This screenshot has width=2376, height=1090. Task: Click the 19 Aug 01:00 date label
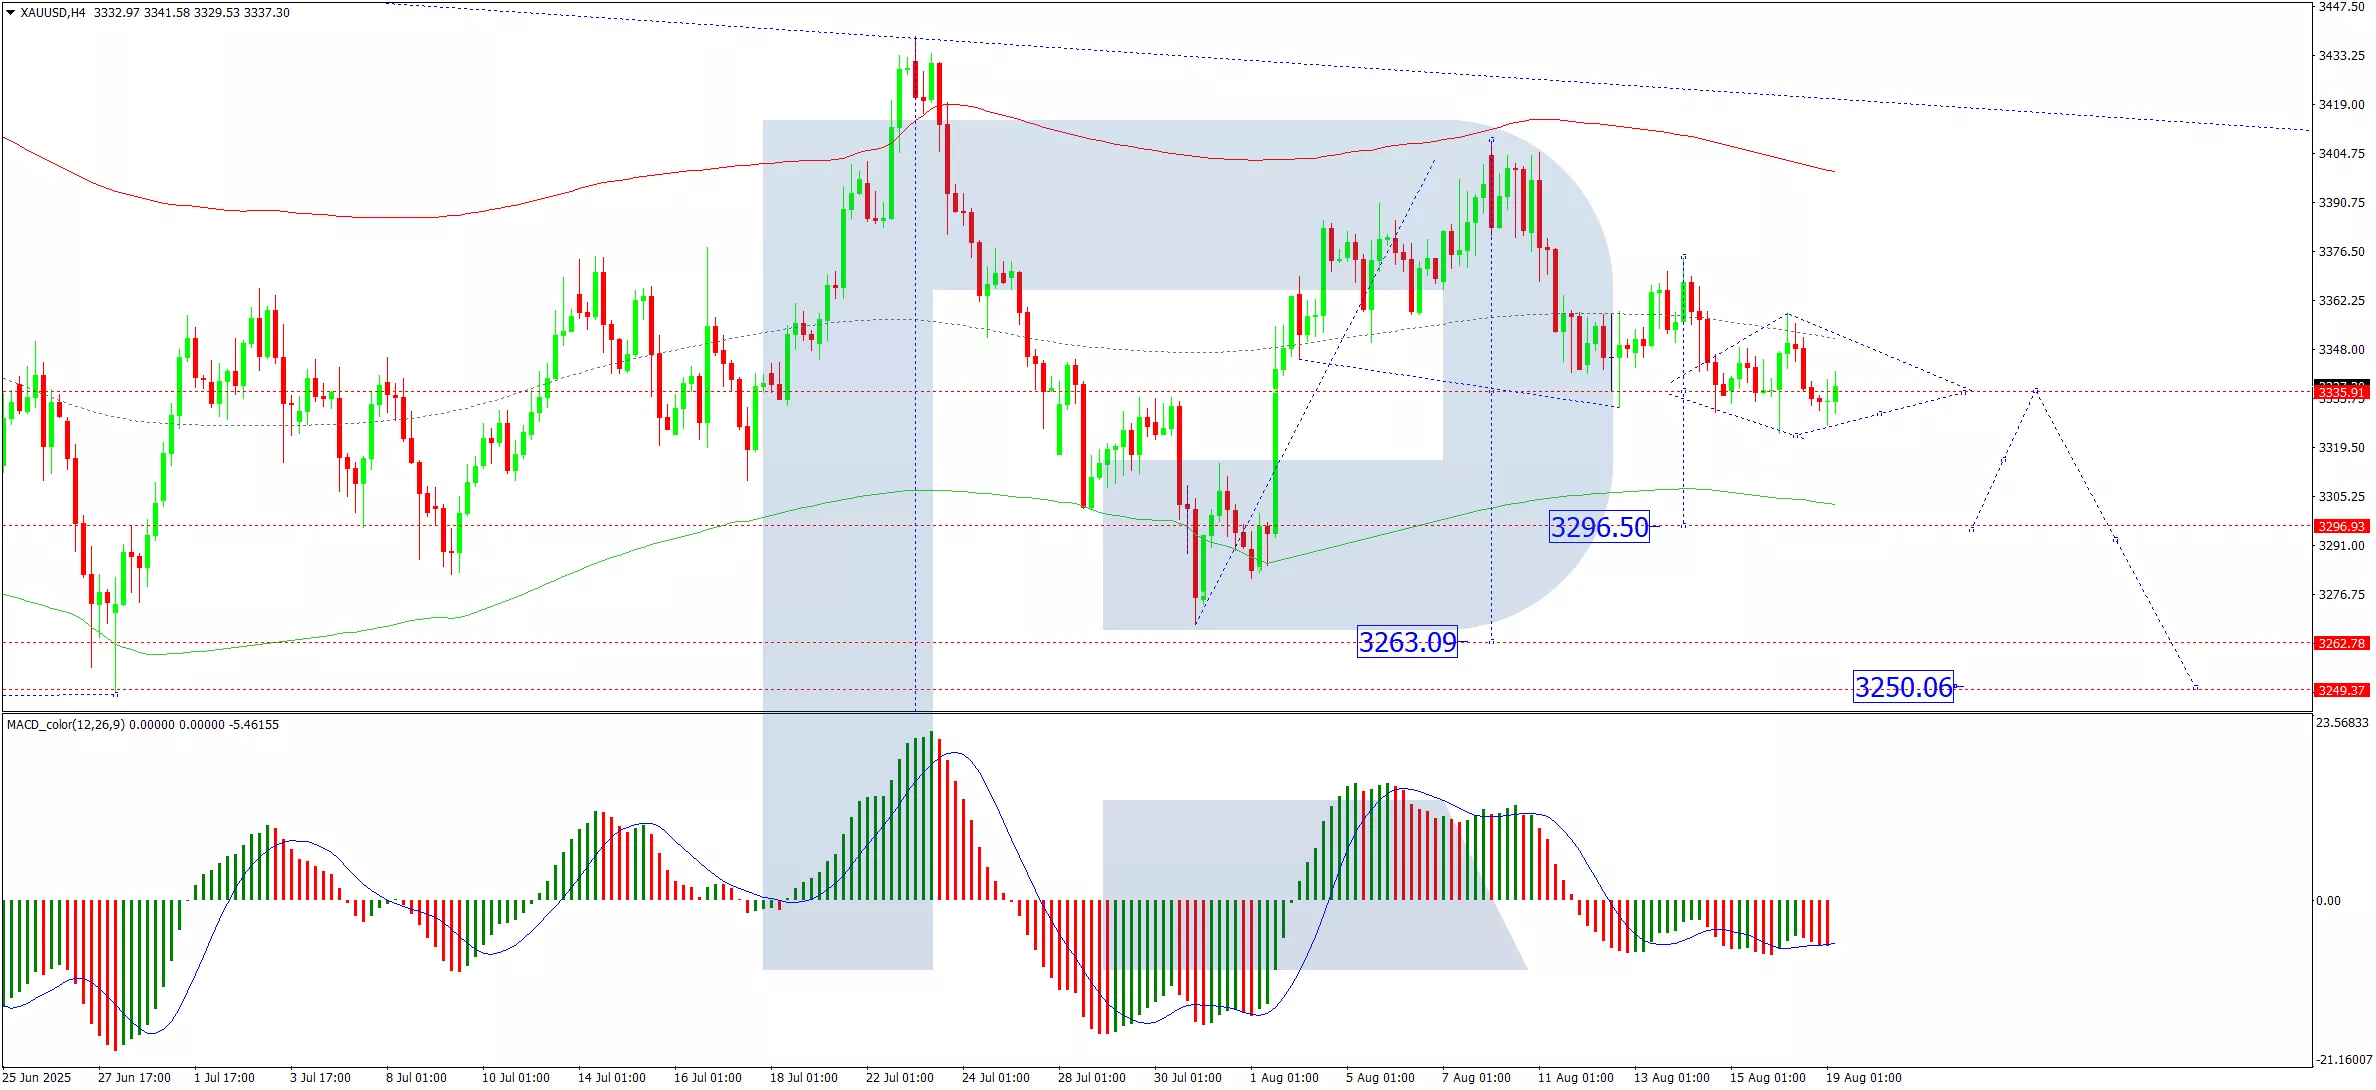pos(1863,1078)
